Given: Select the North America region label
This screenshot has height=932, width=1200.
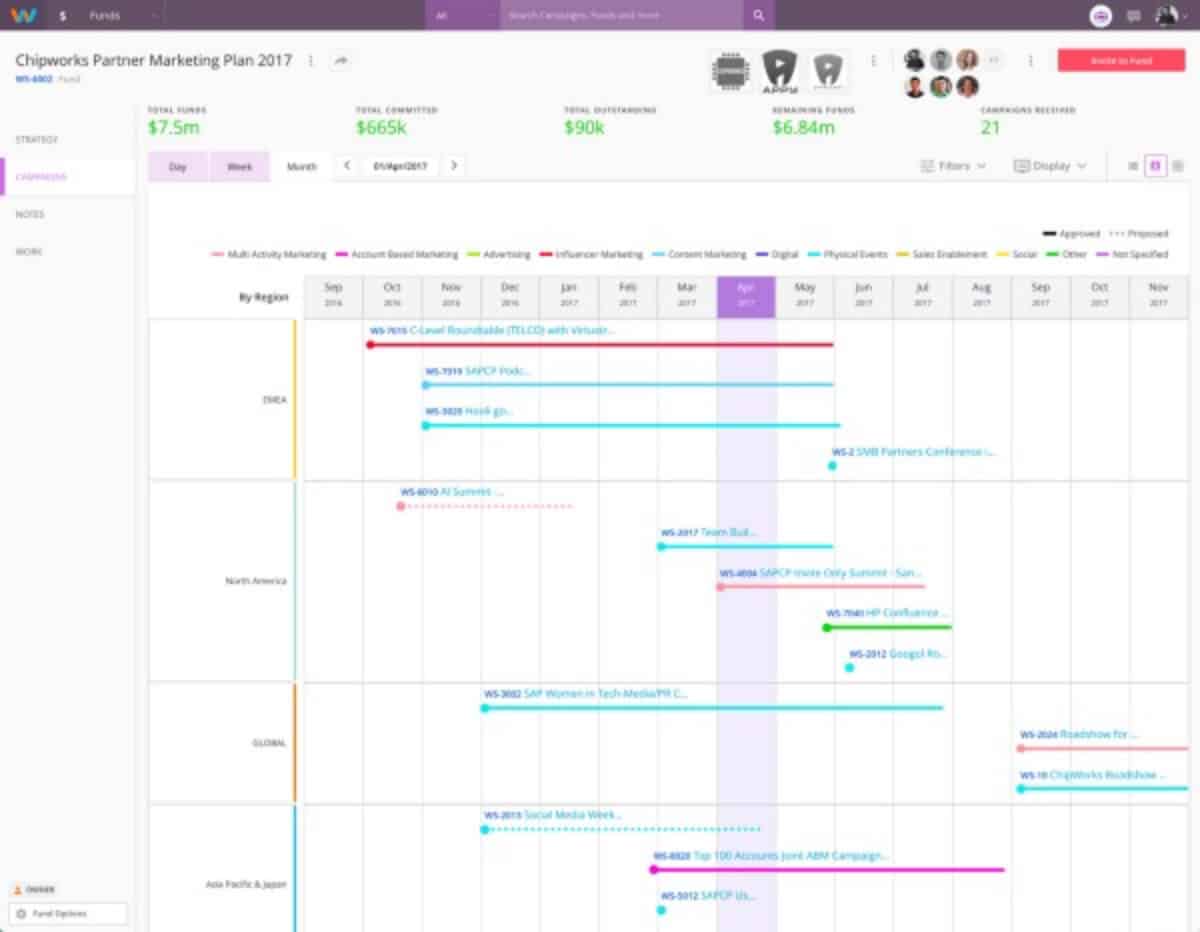Looking at the screenshot, I should click(x=256, y=581).
